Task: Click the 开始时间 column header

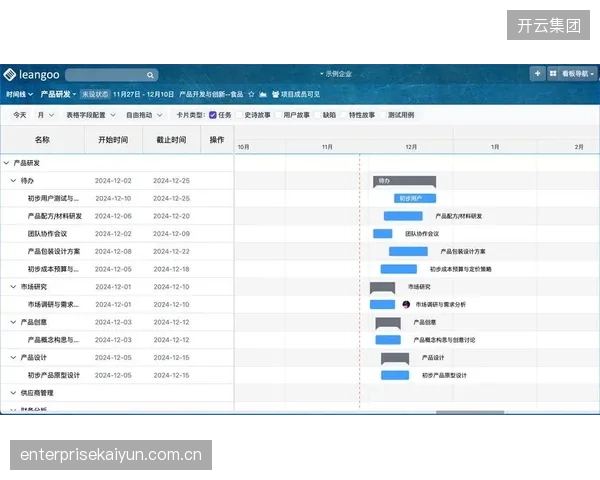Action: click(113, 140)
